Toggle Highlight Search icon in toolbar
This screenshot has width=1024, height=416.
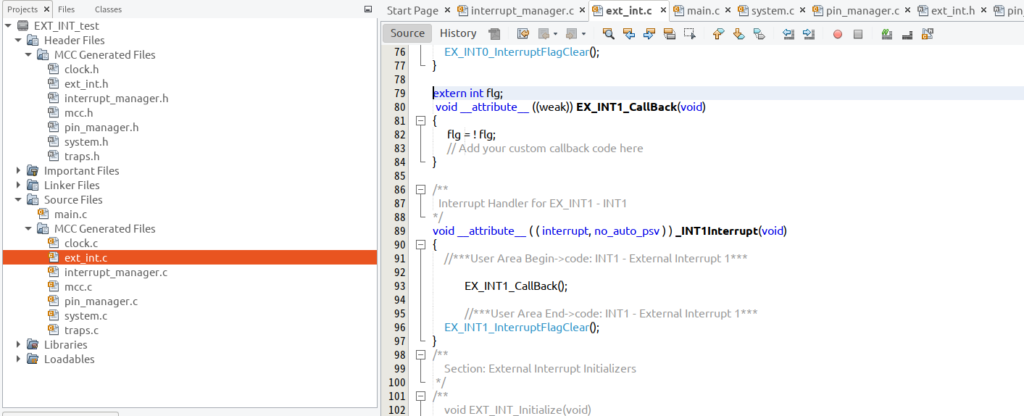[669, 33]
